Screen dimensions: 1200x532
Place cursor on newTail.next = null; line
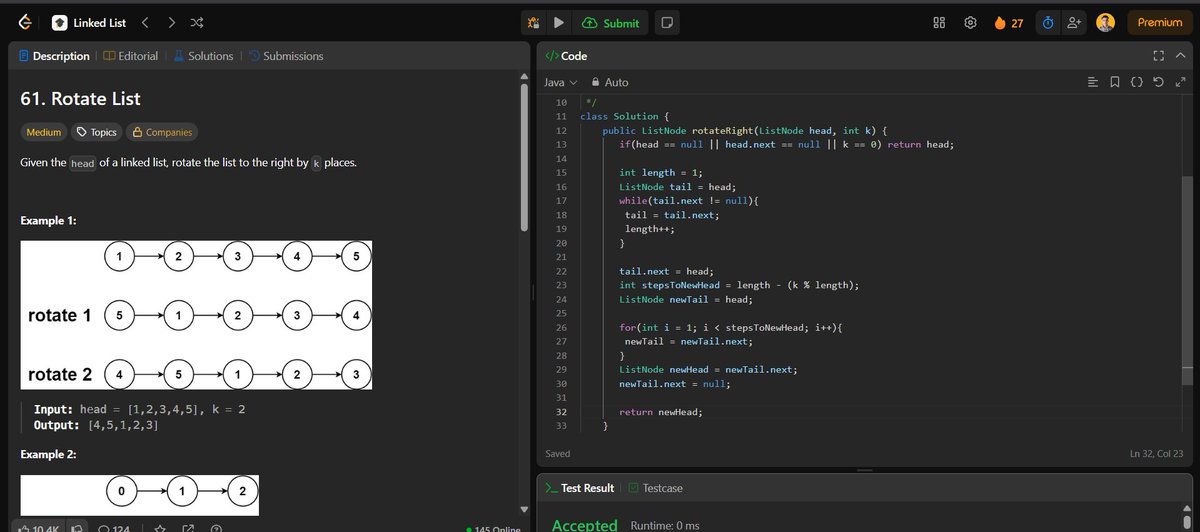tap(674, 384)
